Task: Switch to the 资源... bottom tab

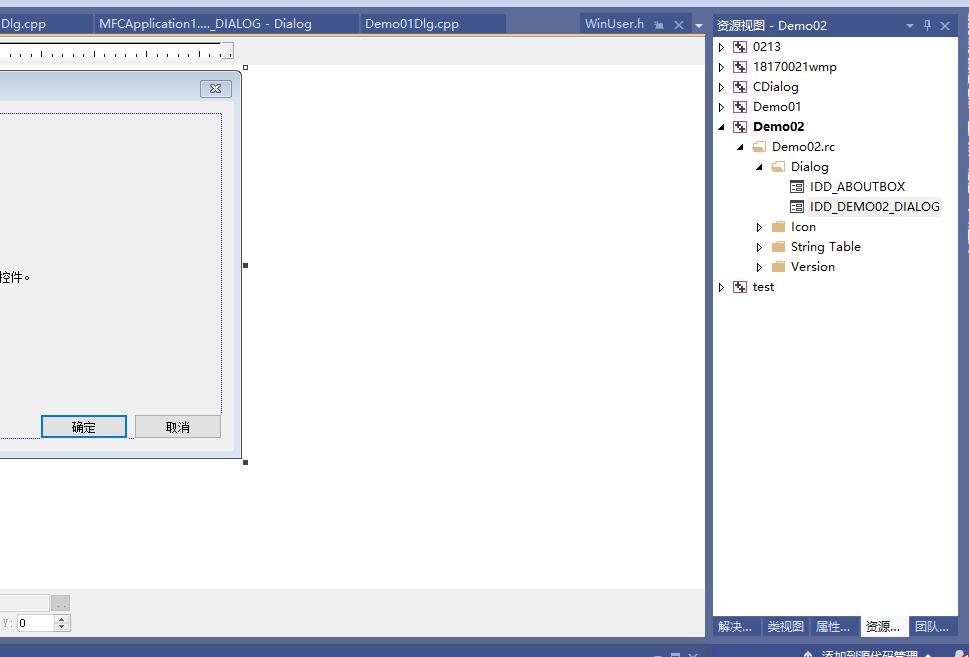Action: (884, 627)
